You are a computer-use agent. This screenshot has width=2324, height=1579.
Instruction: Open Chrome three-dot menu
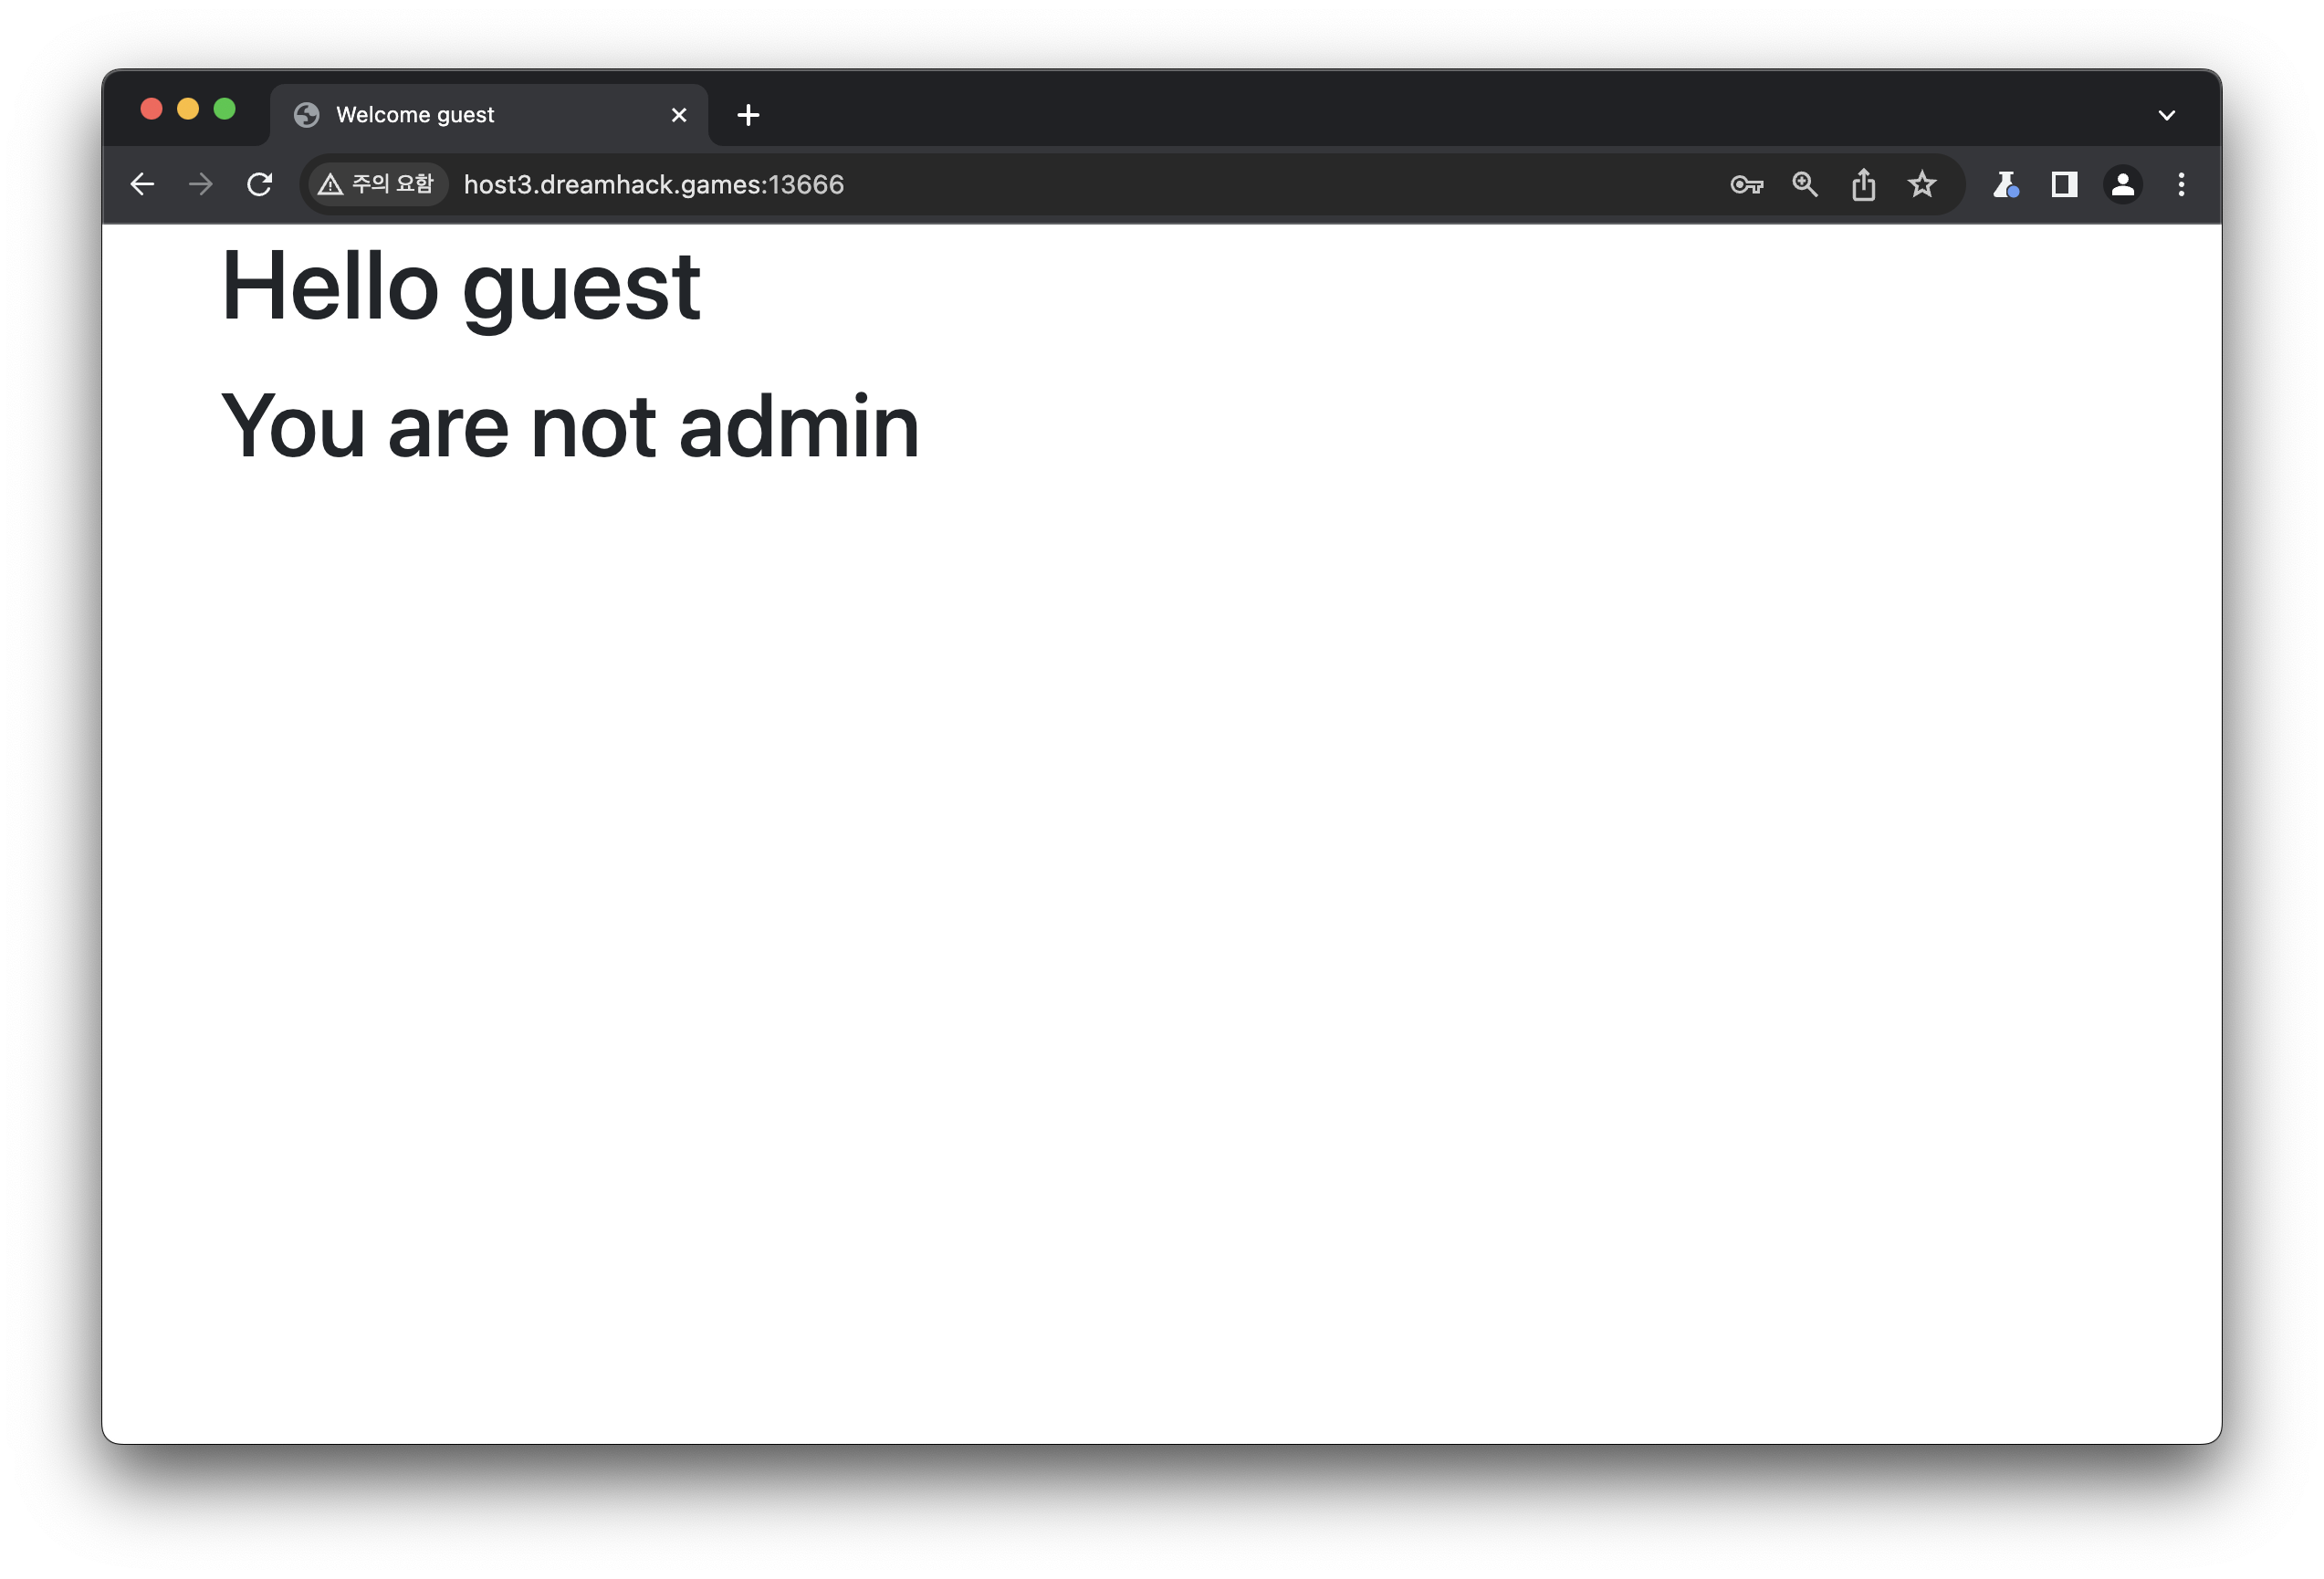coord(2181,184)
